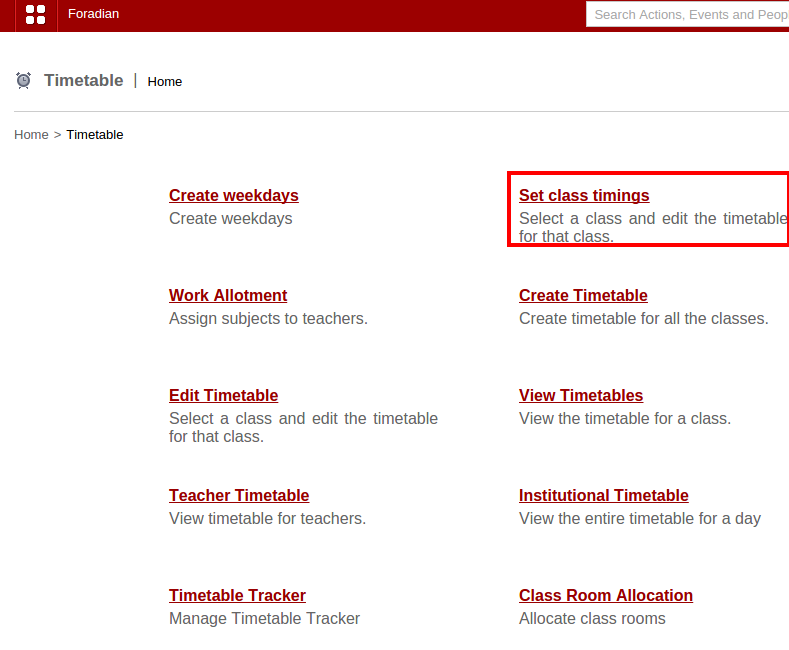The height and width of the screenshot is (650, 789).
Task: Open the Institutional Timetable link
Action: [x=603, y=495]
